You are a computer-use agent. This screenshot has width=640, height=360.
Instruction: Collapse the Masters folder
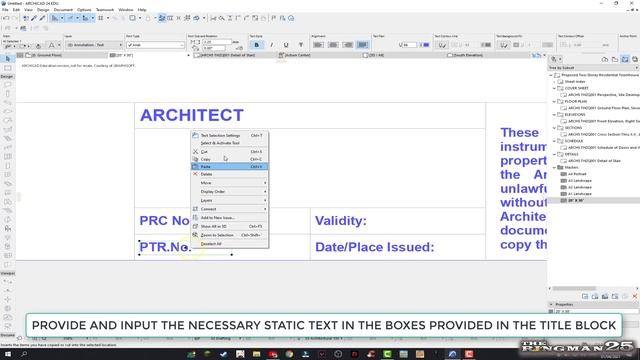(554, 167)
